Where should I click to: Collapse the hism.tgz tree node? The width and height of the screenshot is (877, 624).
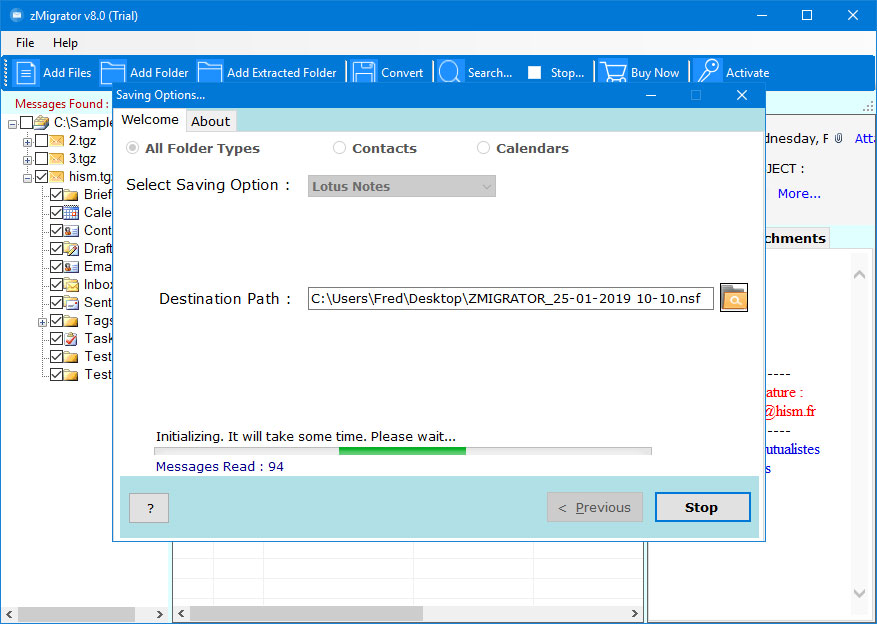coord(27,178)
